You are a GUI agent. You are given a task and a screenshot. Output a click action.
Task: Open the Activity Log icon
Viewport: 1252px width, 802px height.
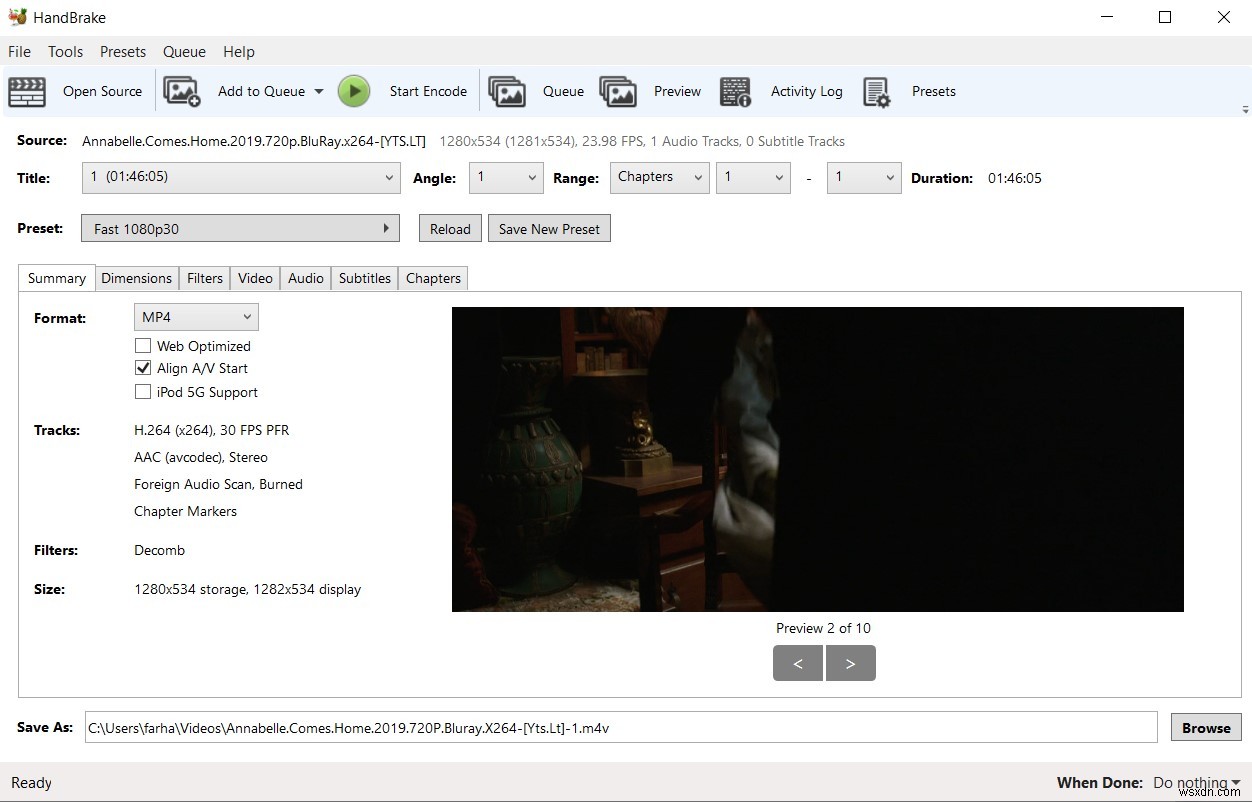coord(736,91)
